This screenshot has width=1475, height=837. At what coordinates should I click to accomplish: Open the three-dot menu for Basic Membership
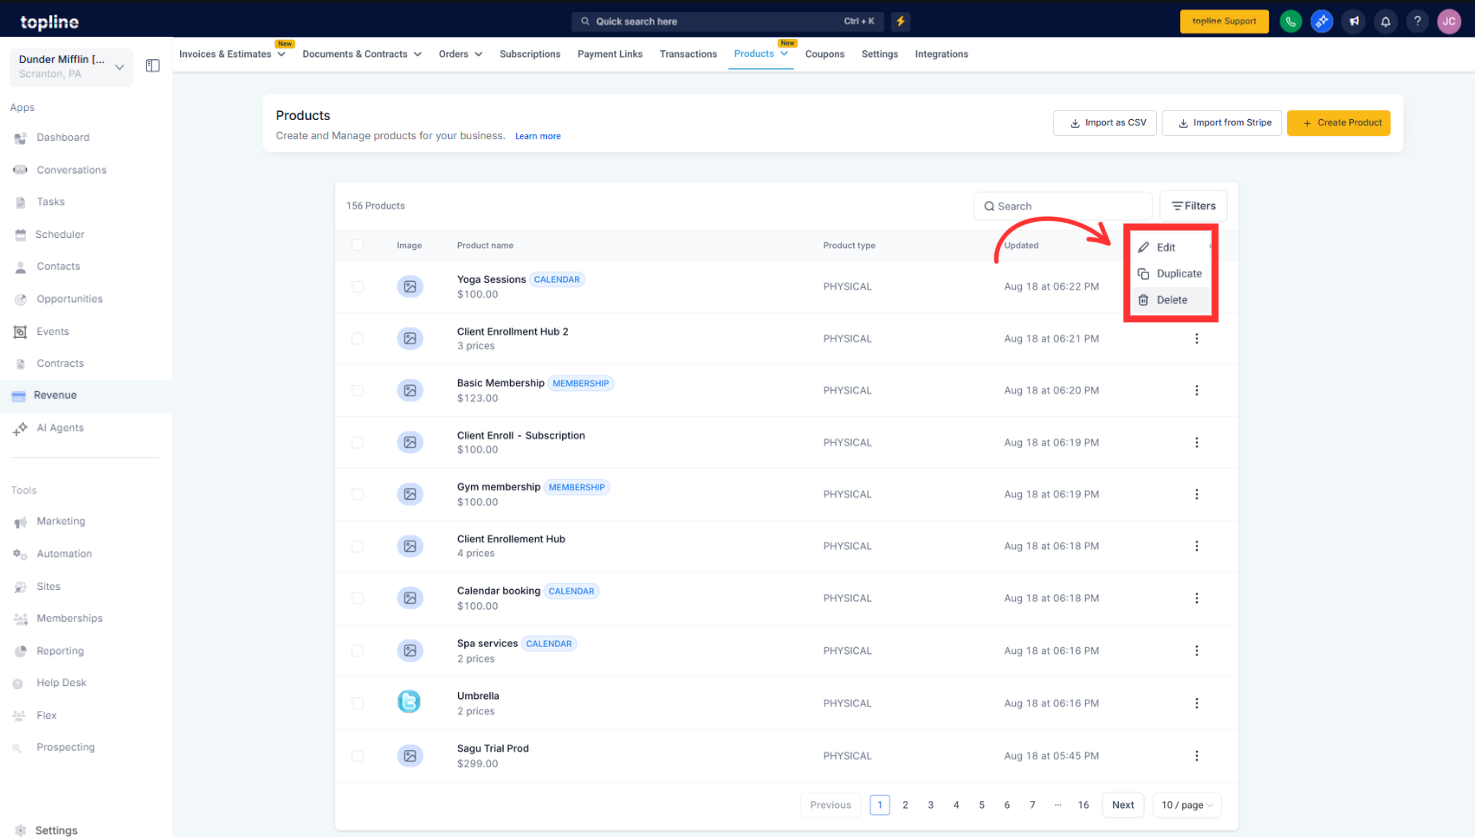pos(1196,391)
